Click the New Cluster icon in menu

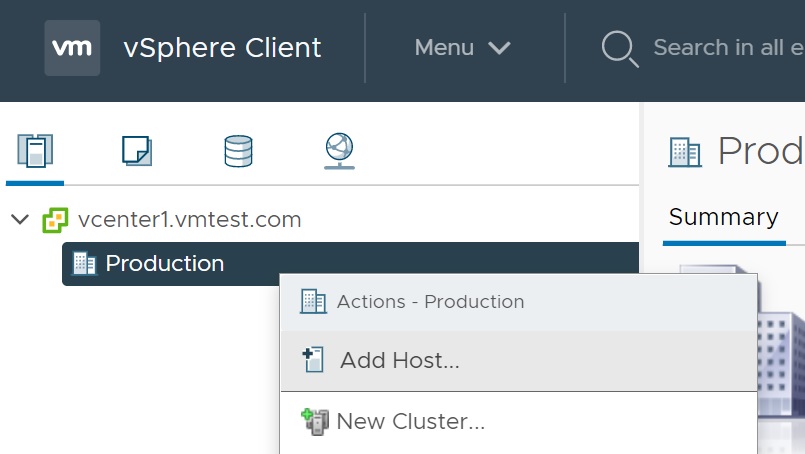(x=314, y=422)
